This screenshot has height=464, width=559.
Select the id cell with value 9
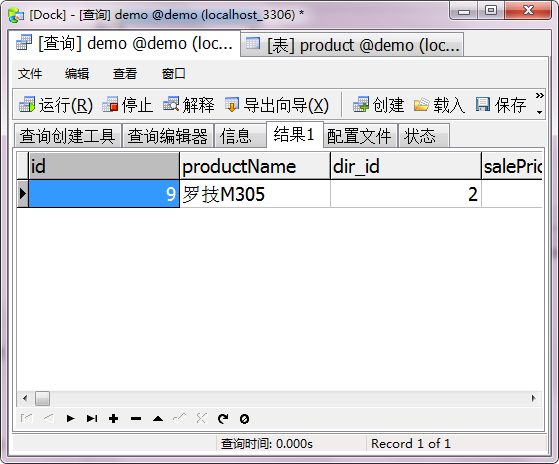click(104, 194)
